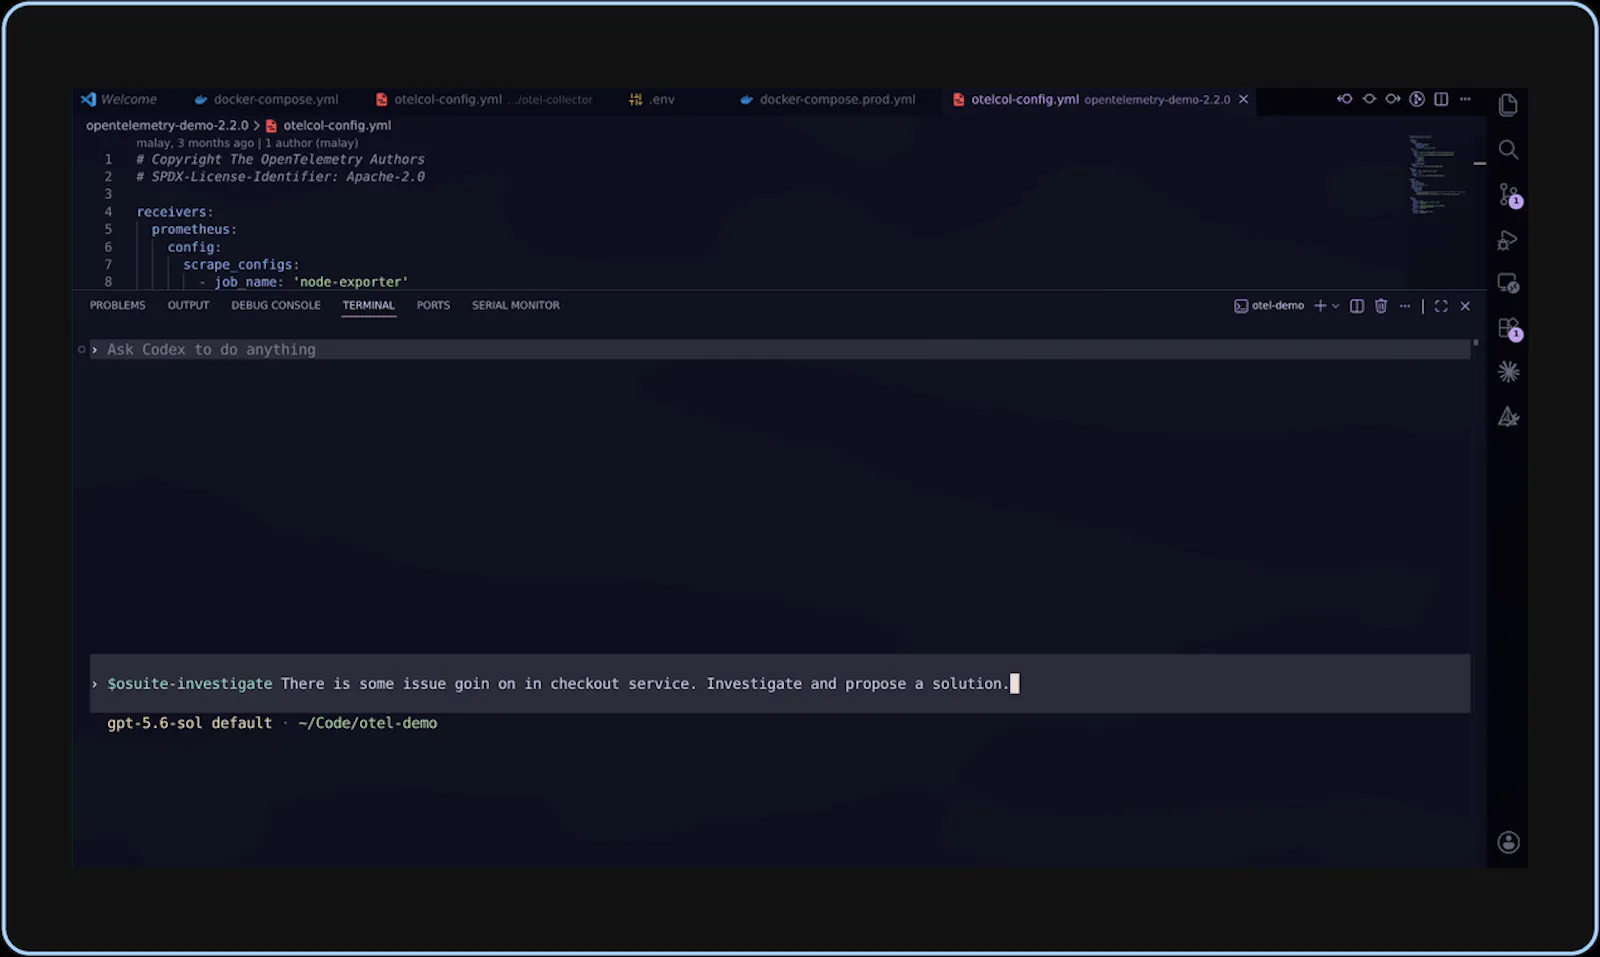Close the terminal panel
Screen dimensions: 1600x957
tap(1465, 306)
